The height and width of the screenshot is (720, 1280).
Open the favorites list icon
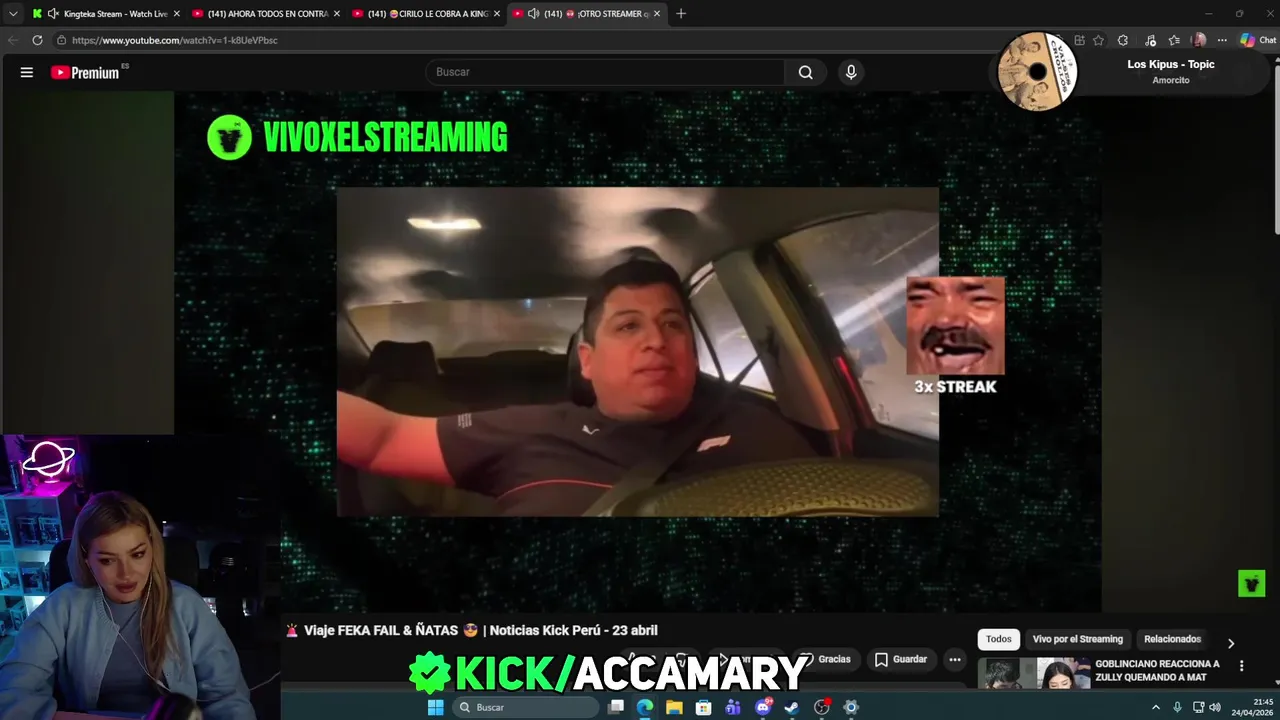coord(1174,40)
